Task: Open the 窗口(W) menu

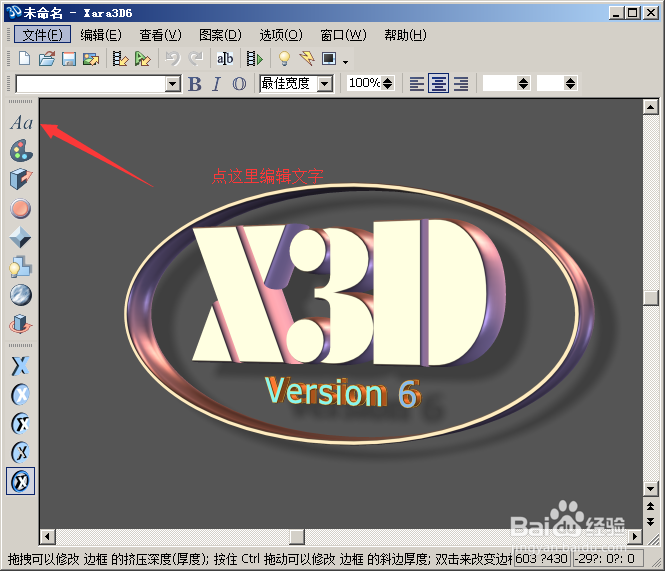Action: pos(343,35)
